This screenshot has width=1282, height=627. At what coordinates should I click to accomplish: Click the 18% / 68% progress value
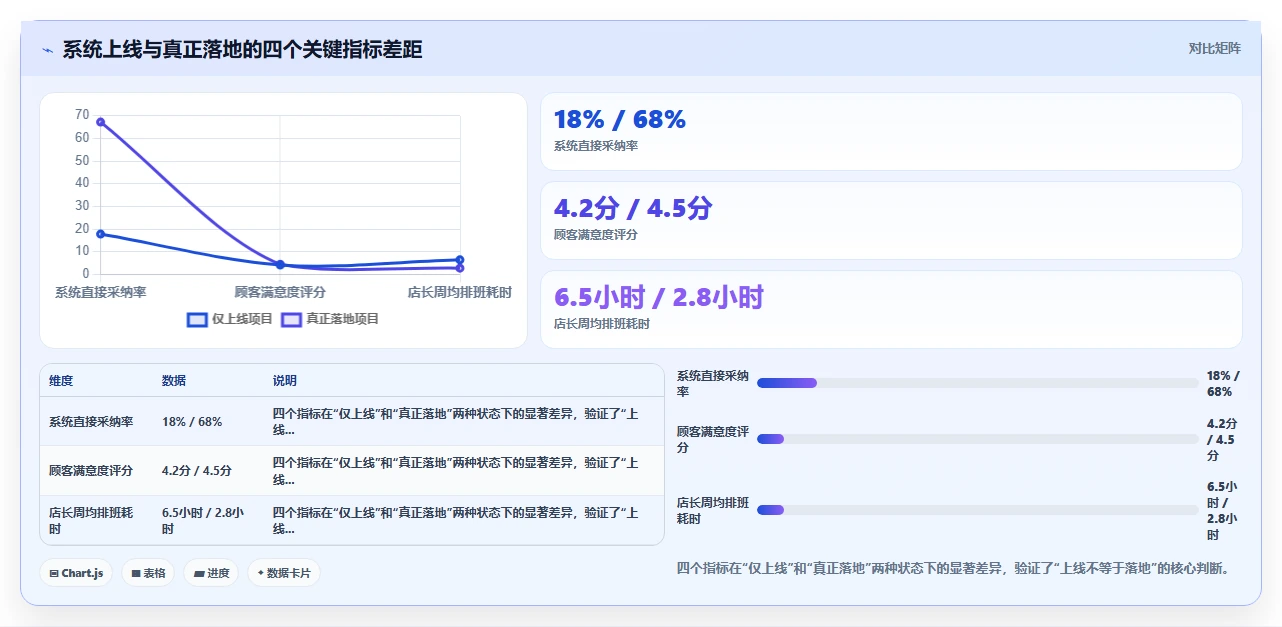tap(1223, 384)
